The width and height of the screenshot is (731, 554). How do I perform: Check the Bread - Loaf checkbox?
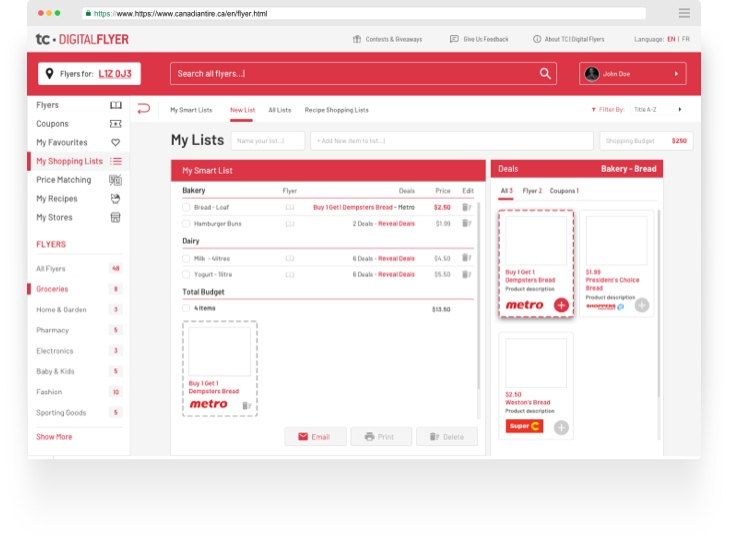click(186, 207)
